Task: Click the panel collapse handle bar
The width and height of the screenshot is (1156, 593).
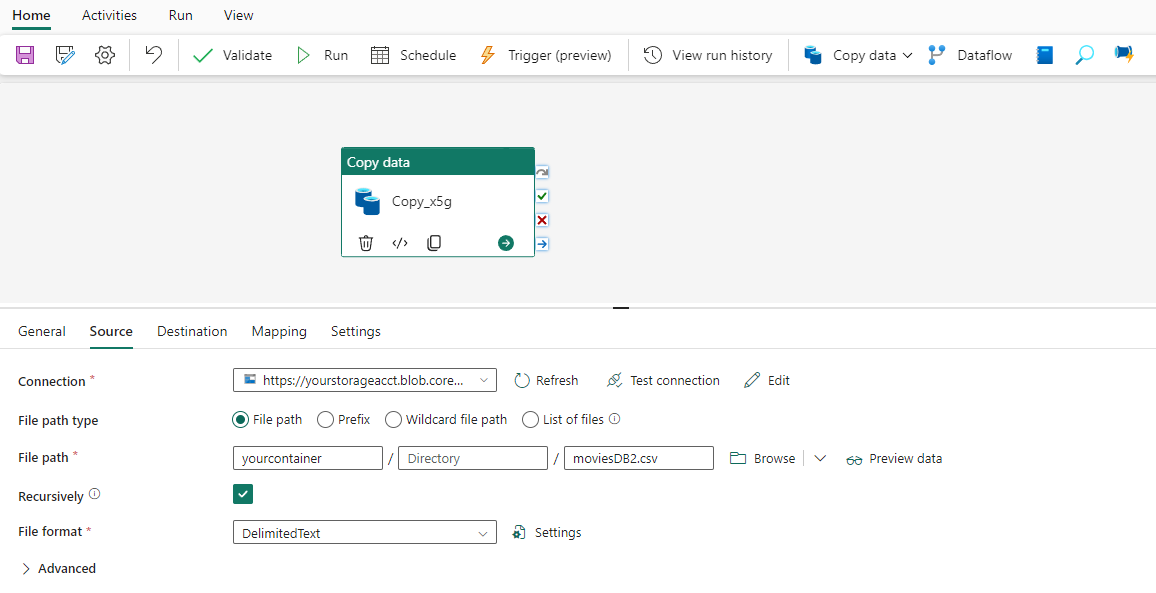Action: pyautogui.click(x=621, y=308)
